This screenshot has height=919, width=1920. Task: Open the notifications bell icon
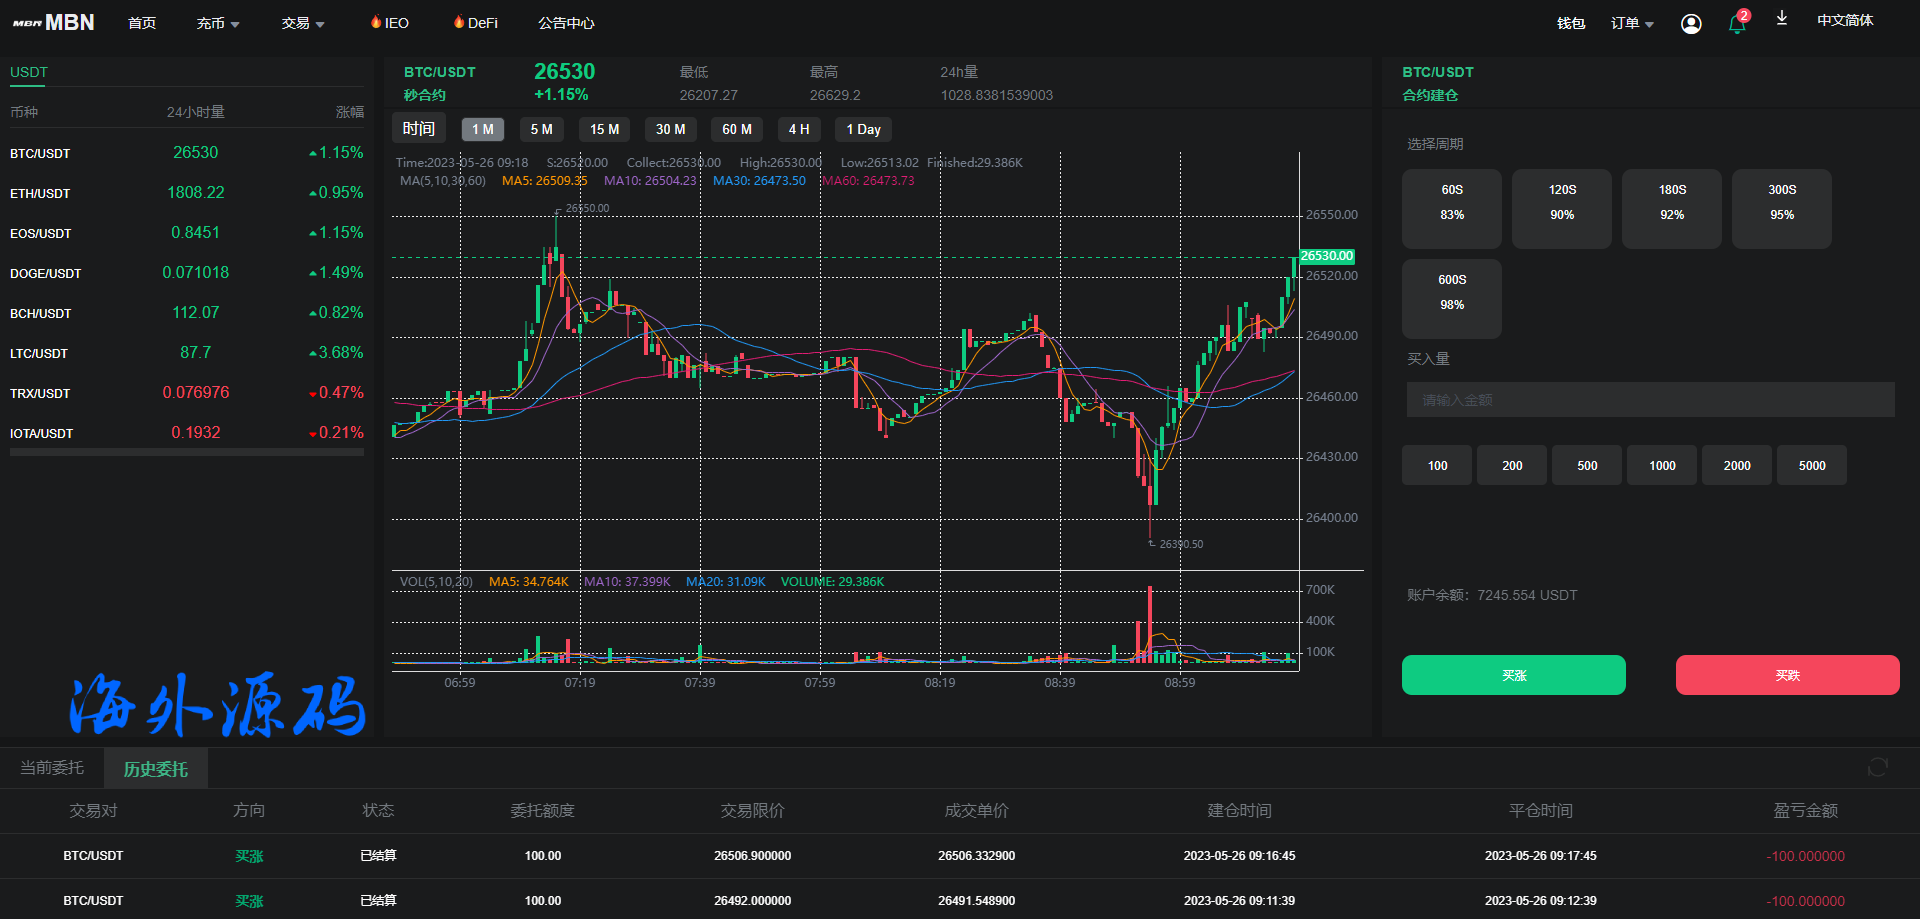[x=1737, y=24]
